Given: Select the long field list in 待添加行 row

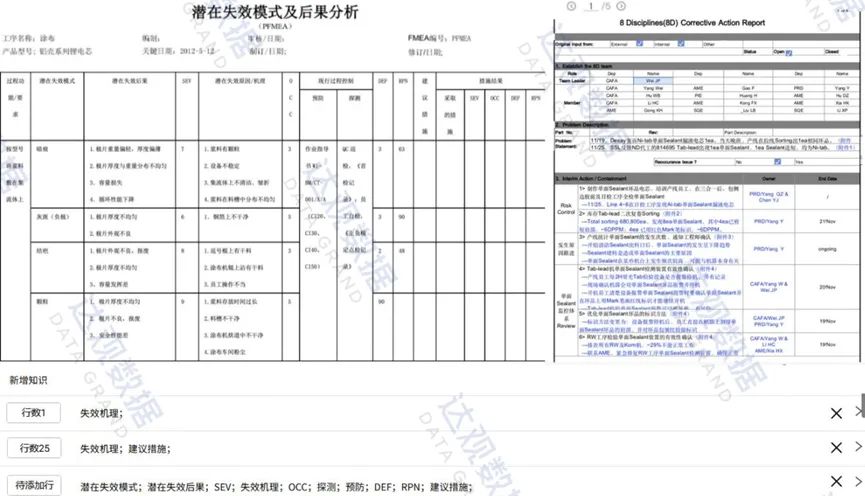Looking at the screenshot, I should tap(276, 487).
